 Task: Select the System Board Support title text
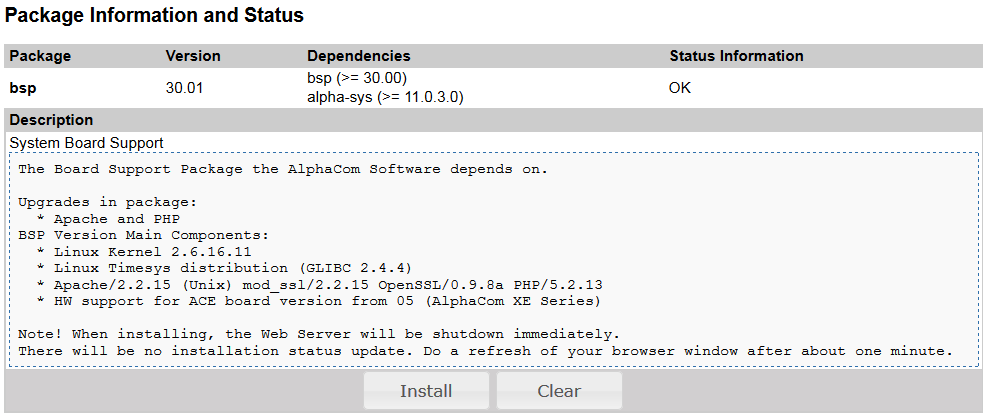click(86, 143)
